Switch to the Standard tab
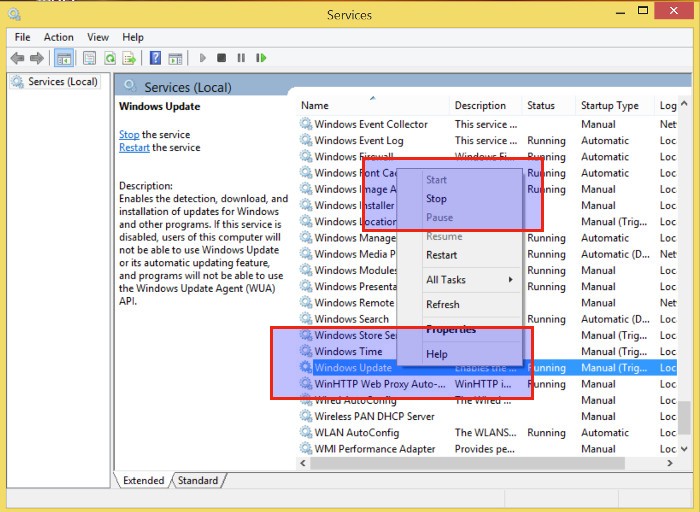The height and width of the screenshot is (512, 700). 198,480
